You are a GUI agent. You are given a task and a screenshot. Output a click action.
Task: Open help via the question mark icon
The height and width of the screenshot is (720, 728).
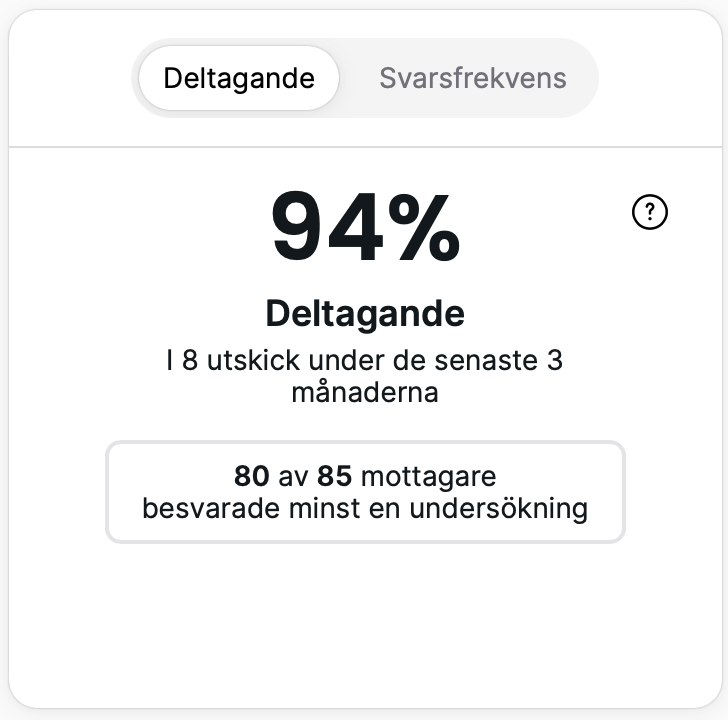click(650, 212)
